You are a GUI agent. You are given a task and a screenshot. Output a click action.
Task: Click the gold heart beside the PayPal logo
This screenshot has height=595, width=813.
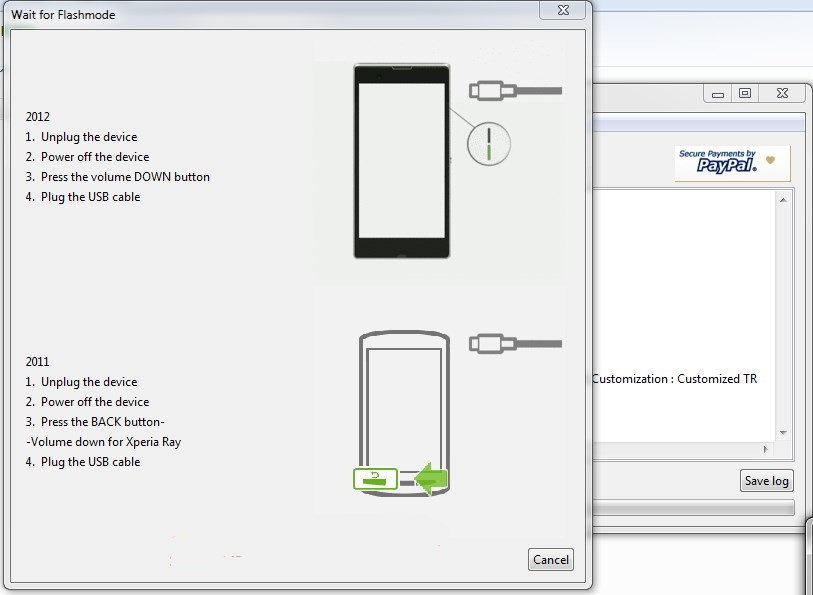click(771, 161)
